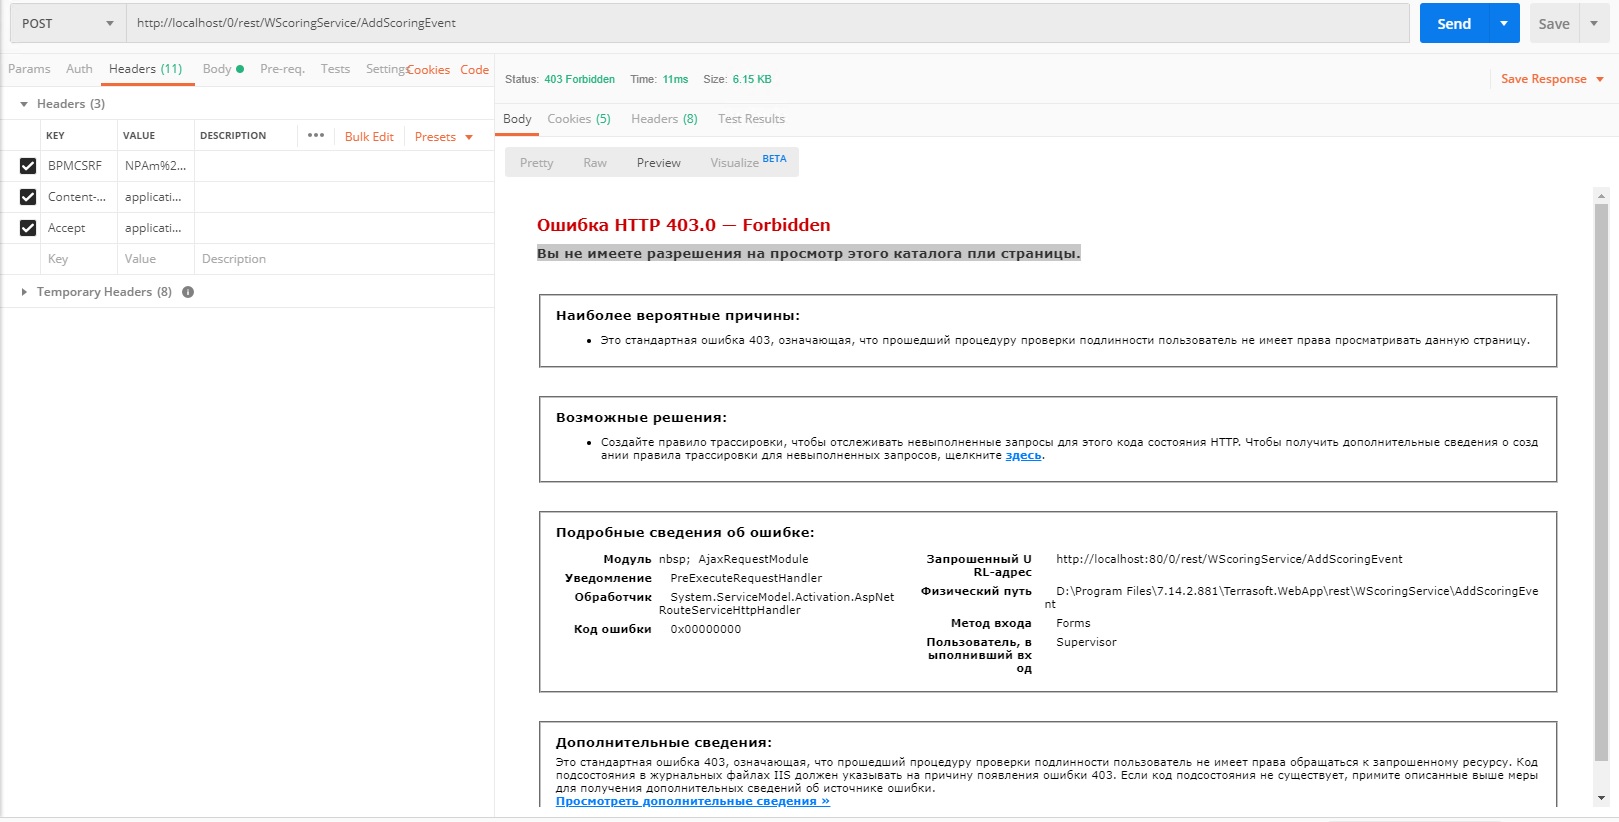Select the Accept header key cell
1619x822 pixels.
[x=79, y=228]
